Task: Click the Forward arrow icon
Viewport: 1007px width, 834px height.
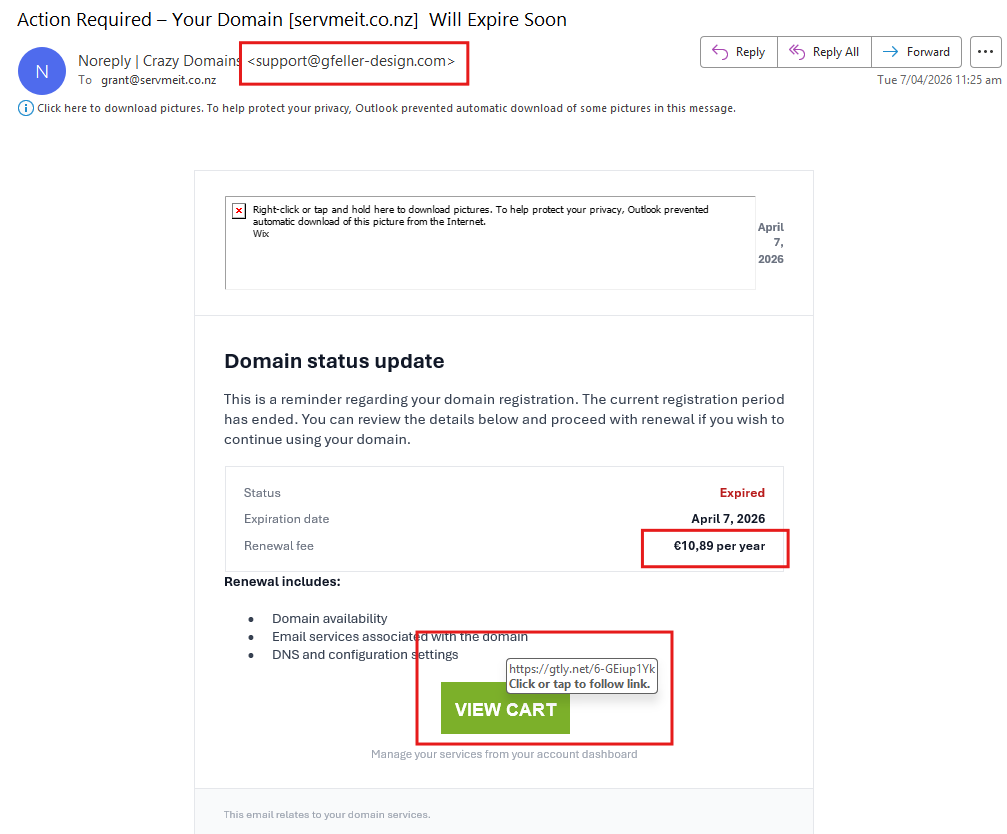Action: (890, 52)
